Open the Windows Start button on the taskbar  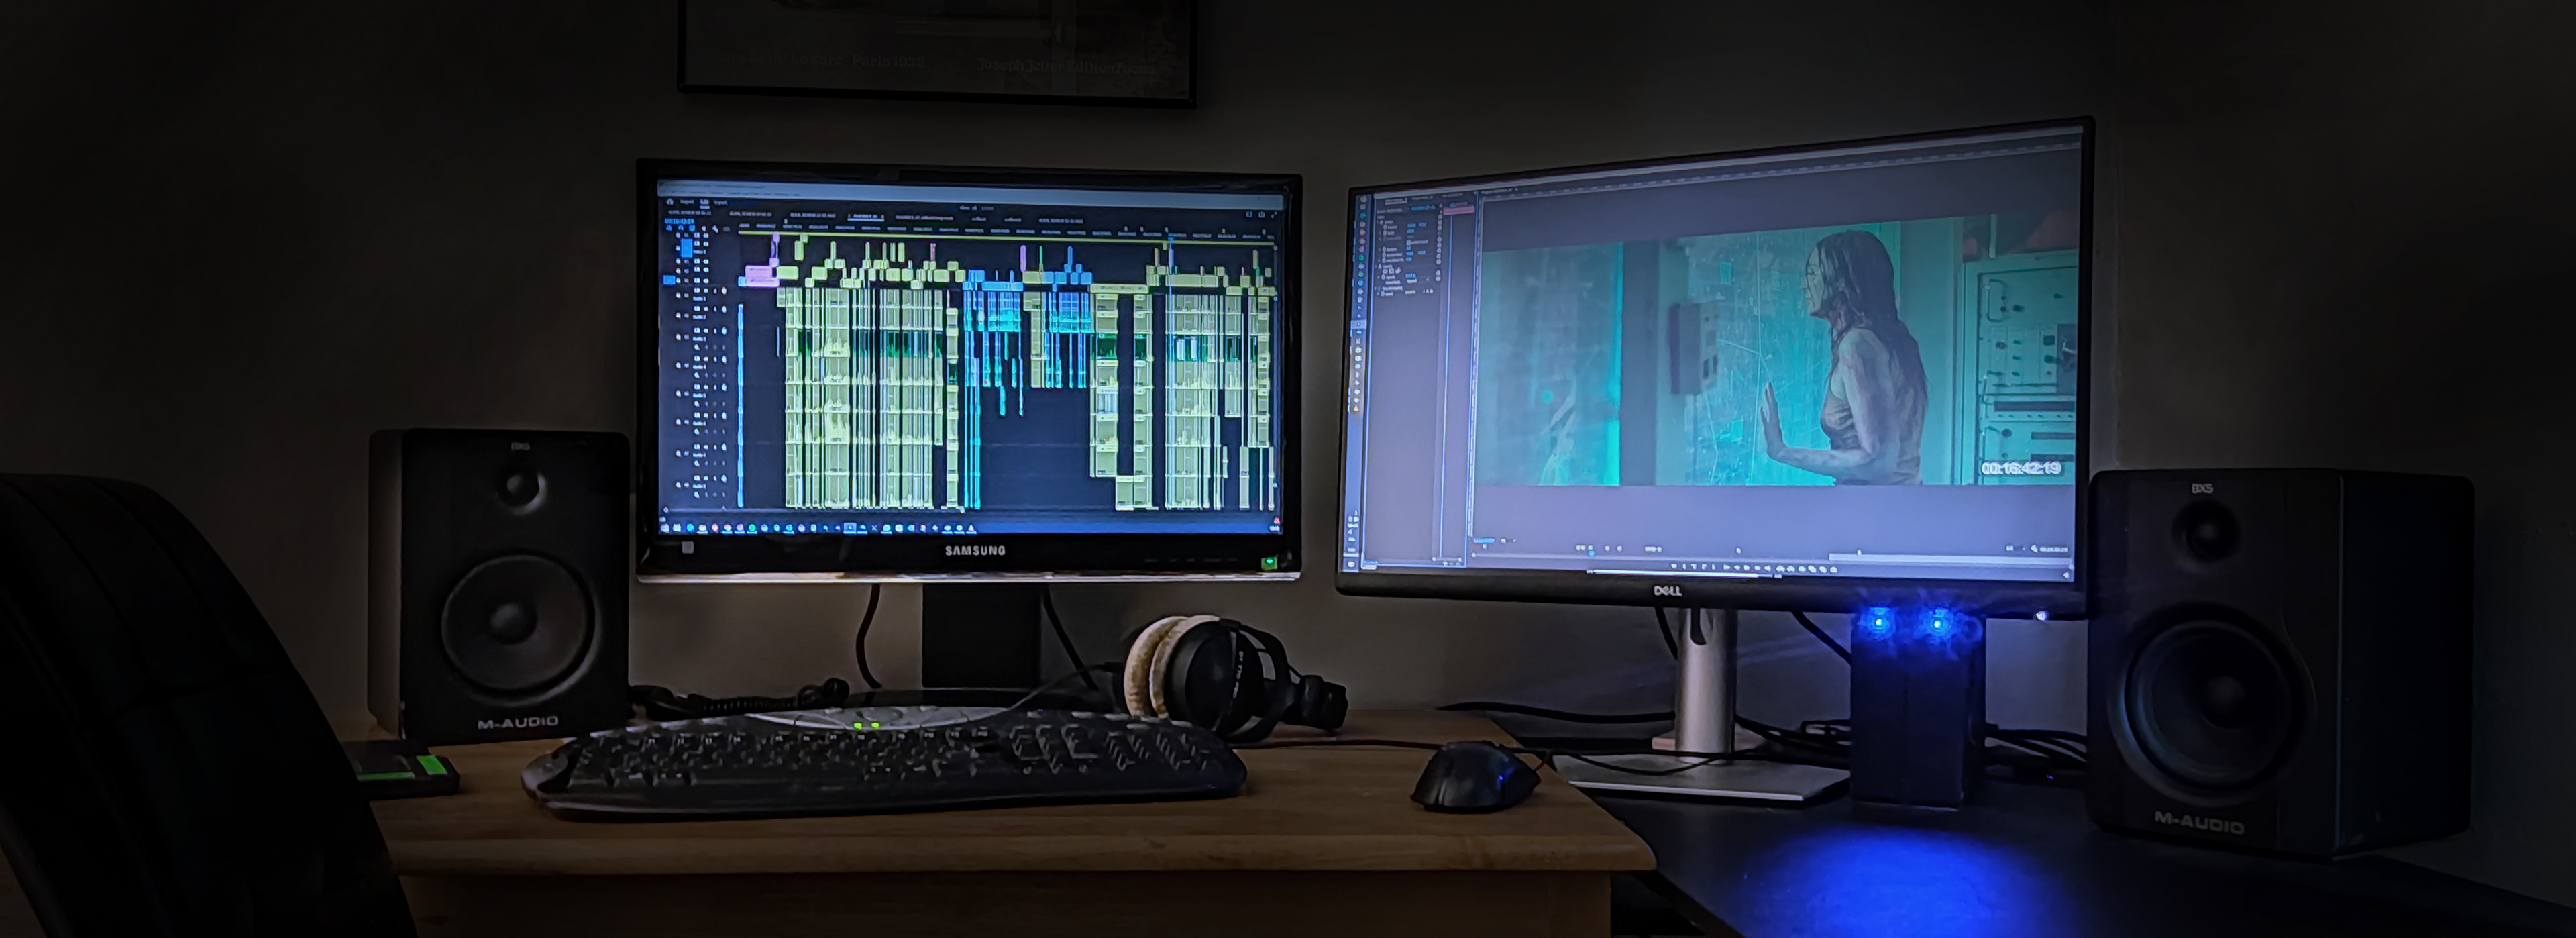point(665,529)
